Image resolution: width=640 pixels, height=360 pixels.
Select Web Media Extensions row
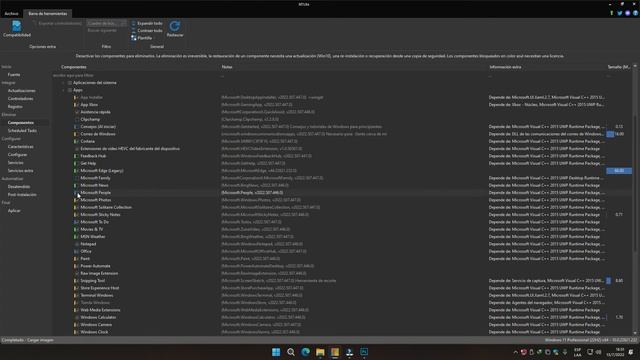[x=343, y=310]
